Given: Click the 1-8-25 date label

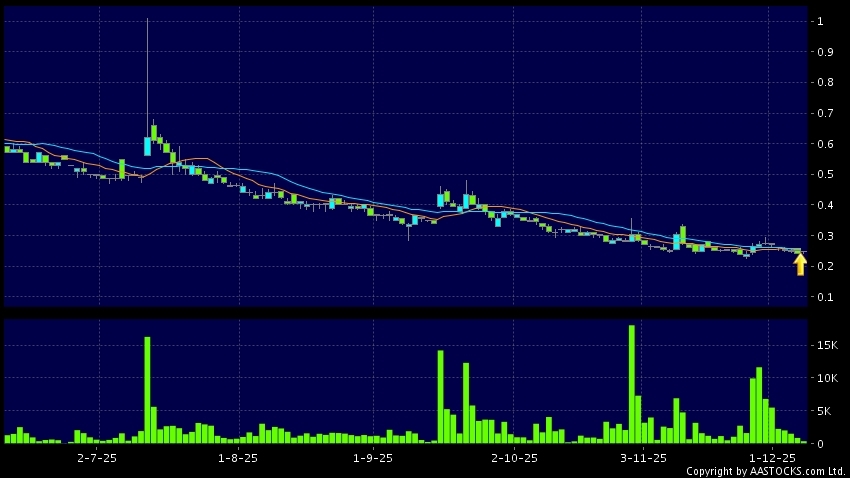Looking at the screenshot, I should point(237,457).
